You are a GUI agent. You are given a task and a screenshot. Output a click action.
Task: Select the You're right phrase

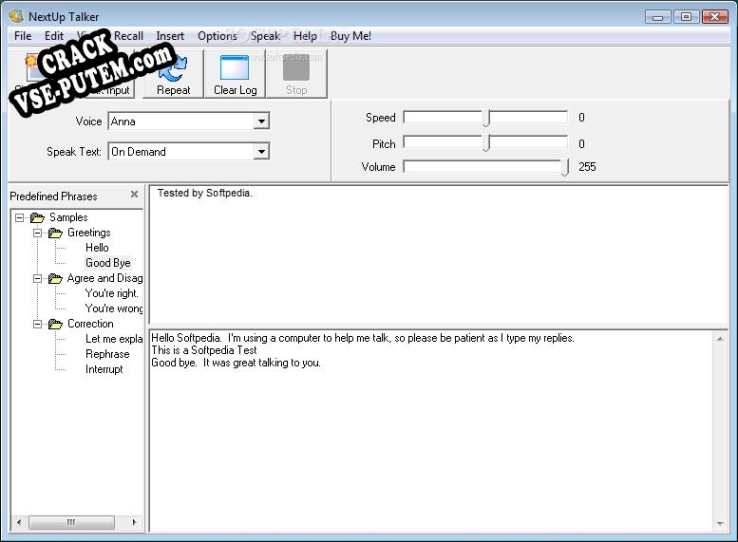coord(112,294)
